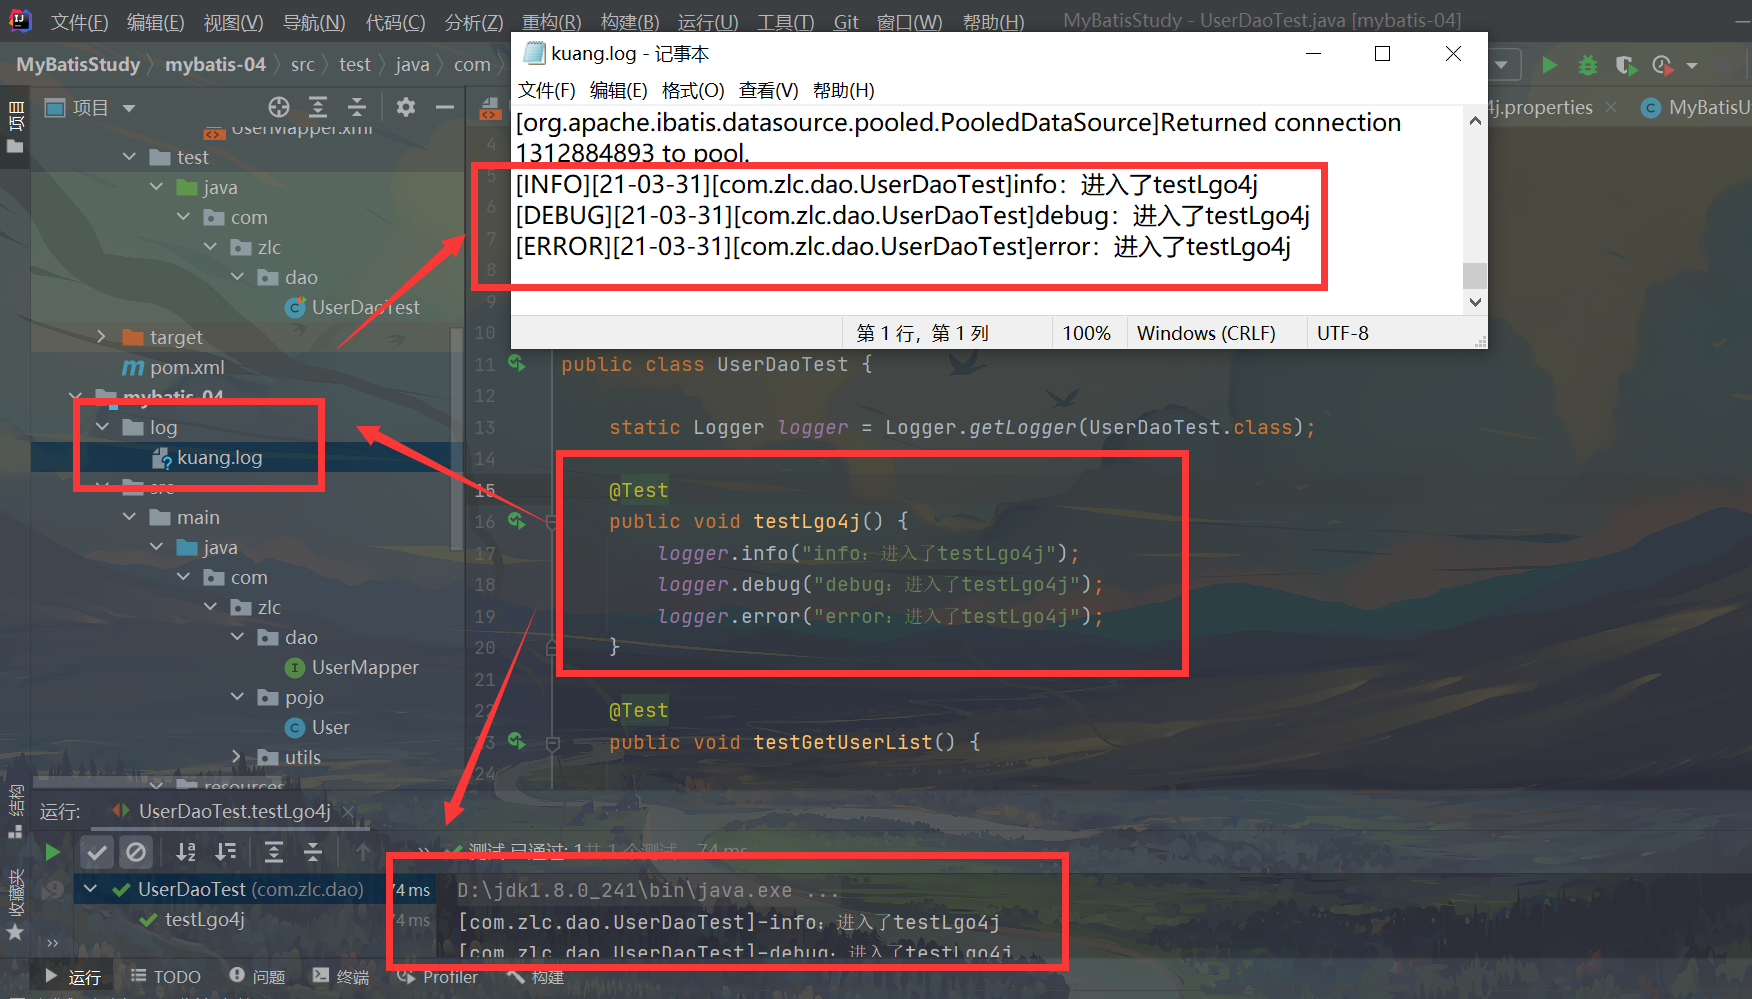Start debugging with the bug icon
Image resolution: width=1752 pixels, height=999 pixels.
[x=1587, y=64]
